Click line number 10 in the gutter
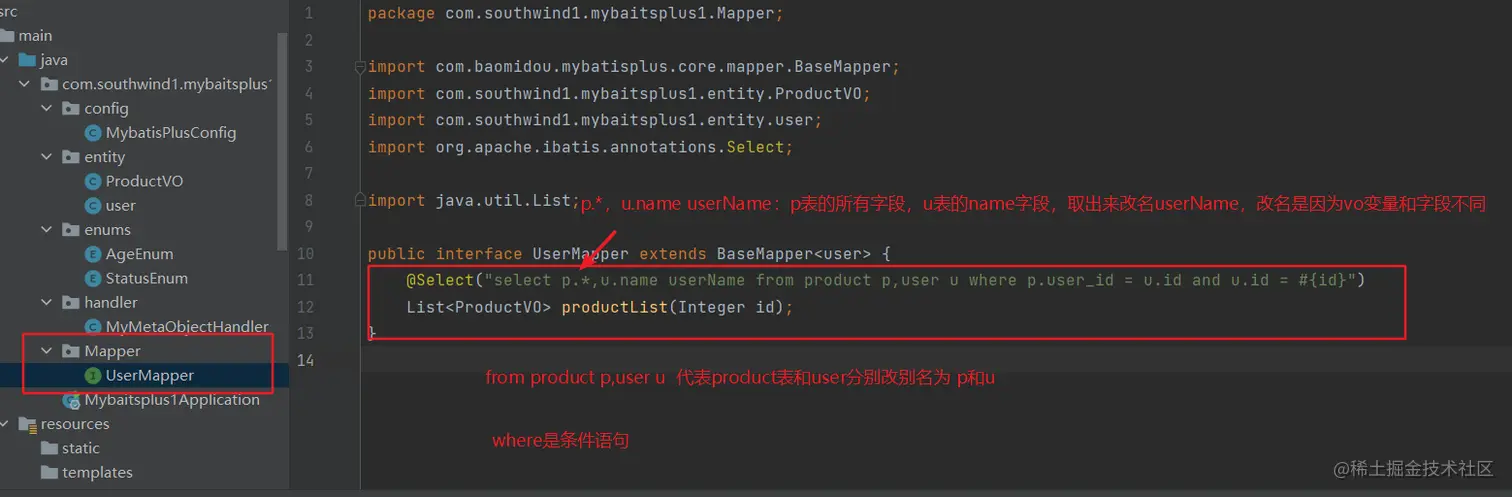The image size is (1512, 497). click(x=304, y=253)
